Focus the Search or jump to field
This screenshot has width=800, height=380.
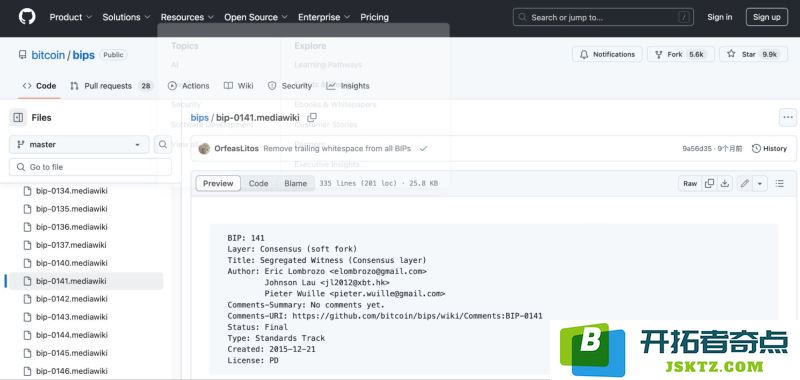(603, 17)
